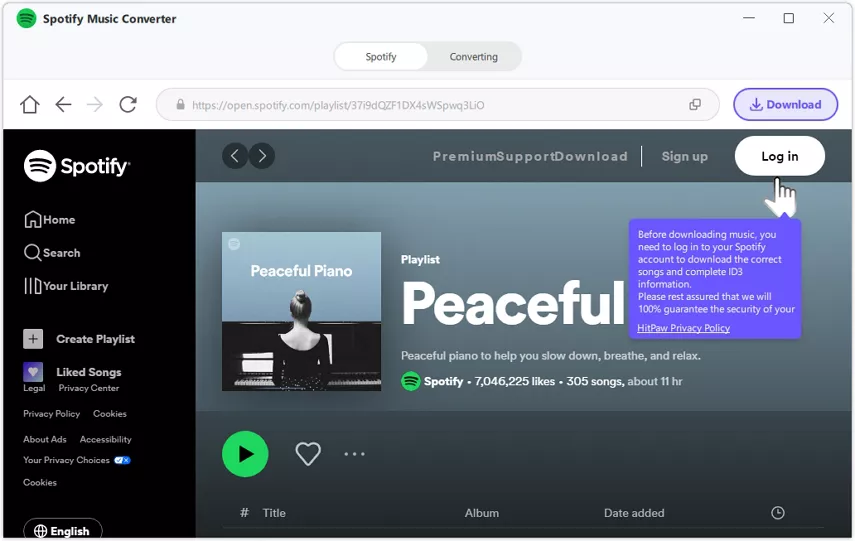Click the Peaceful Piano cover thumbnail
Screen dimensions: 855x541
point(301,311)
